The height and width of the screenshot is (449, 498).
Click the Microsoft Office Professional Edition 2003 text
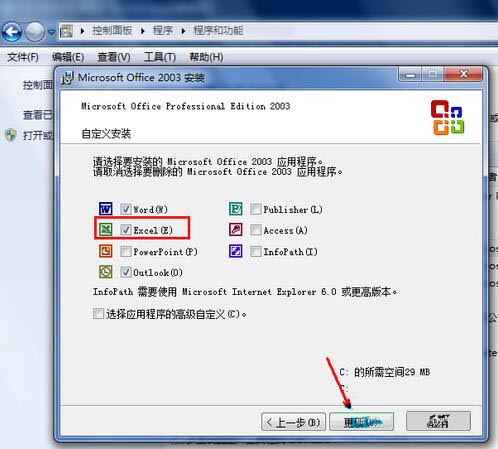(186, 106)
